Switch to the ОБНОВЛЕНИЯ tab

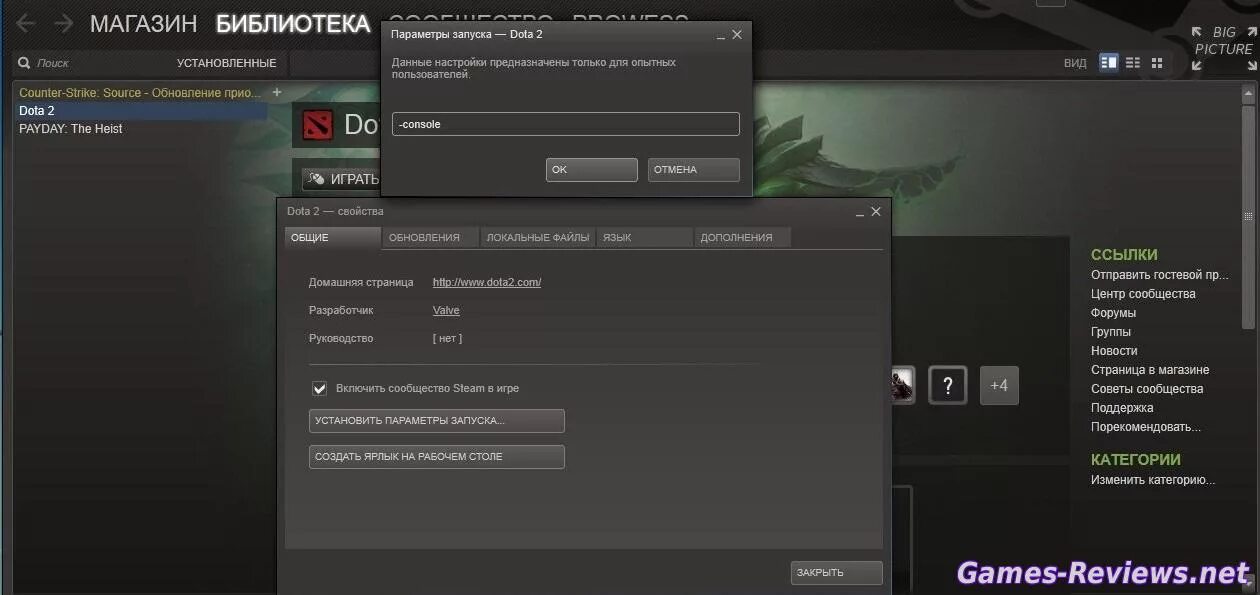(431, 237)
